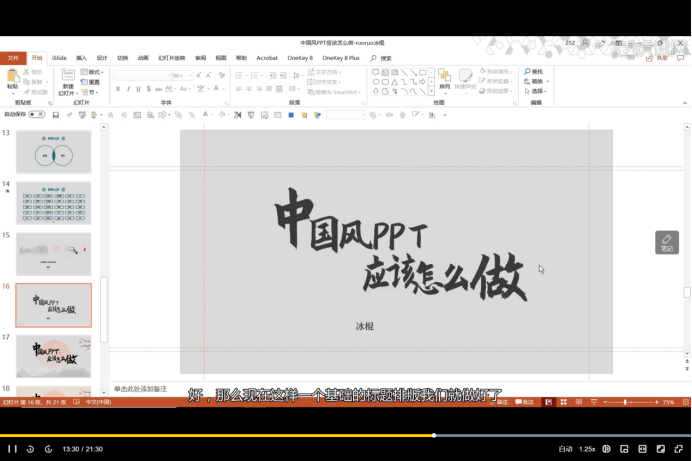Click the comments icon at the ribbon top right
The width and height of the screenshot is (692, 461).
681,58
